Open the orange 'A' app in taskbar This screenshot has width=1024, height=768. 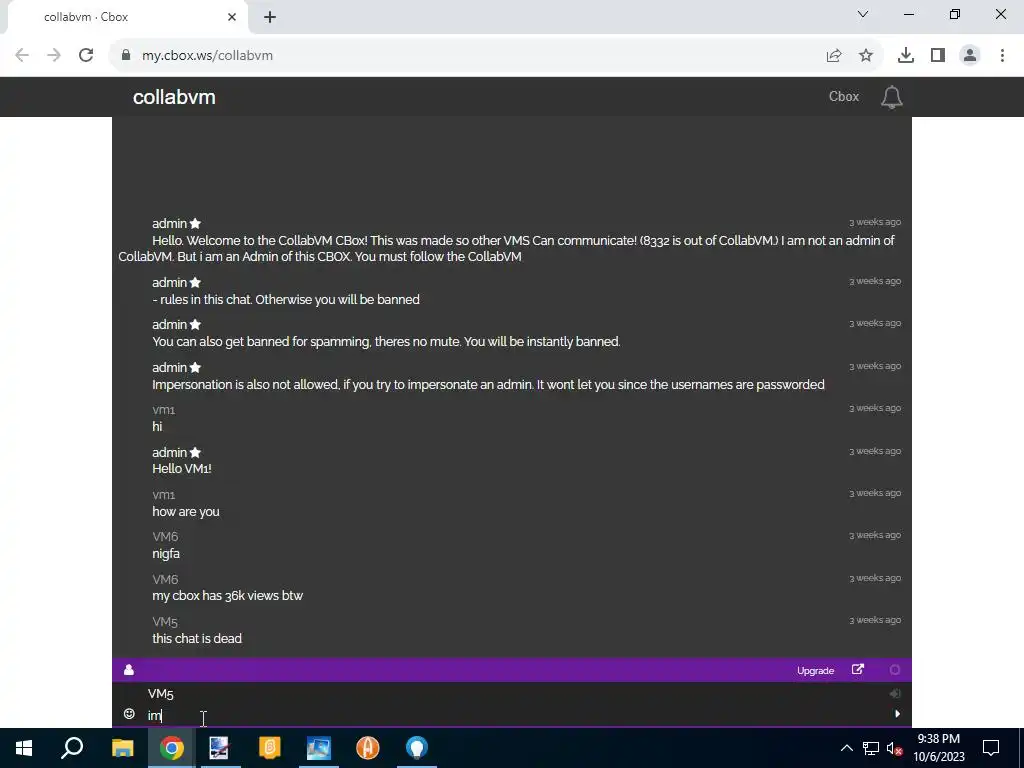(x=368, y=748)
